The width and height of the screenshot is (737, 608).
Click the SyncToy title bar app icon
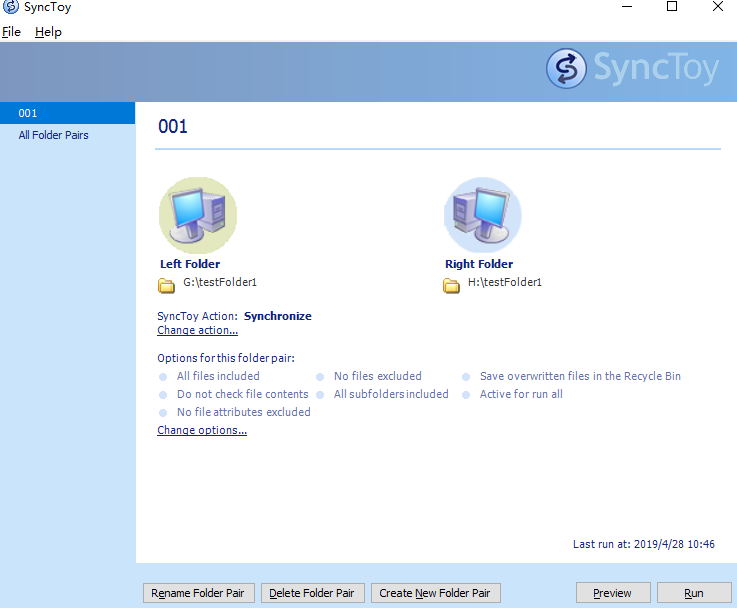11,7
